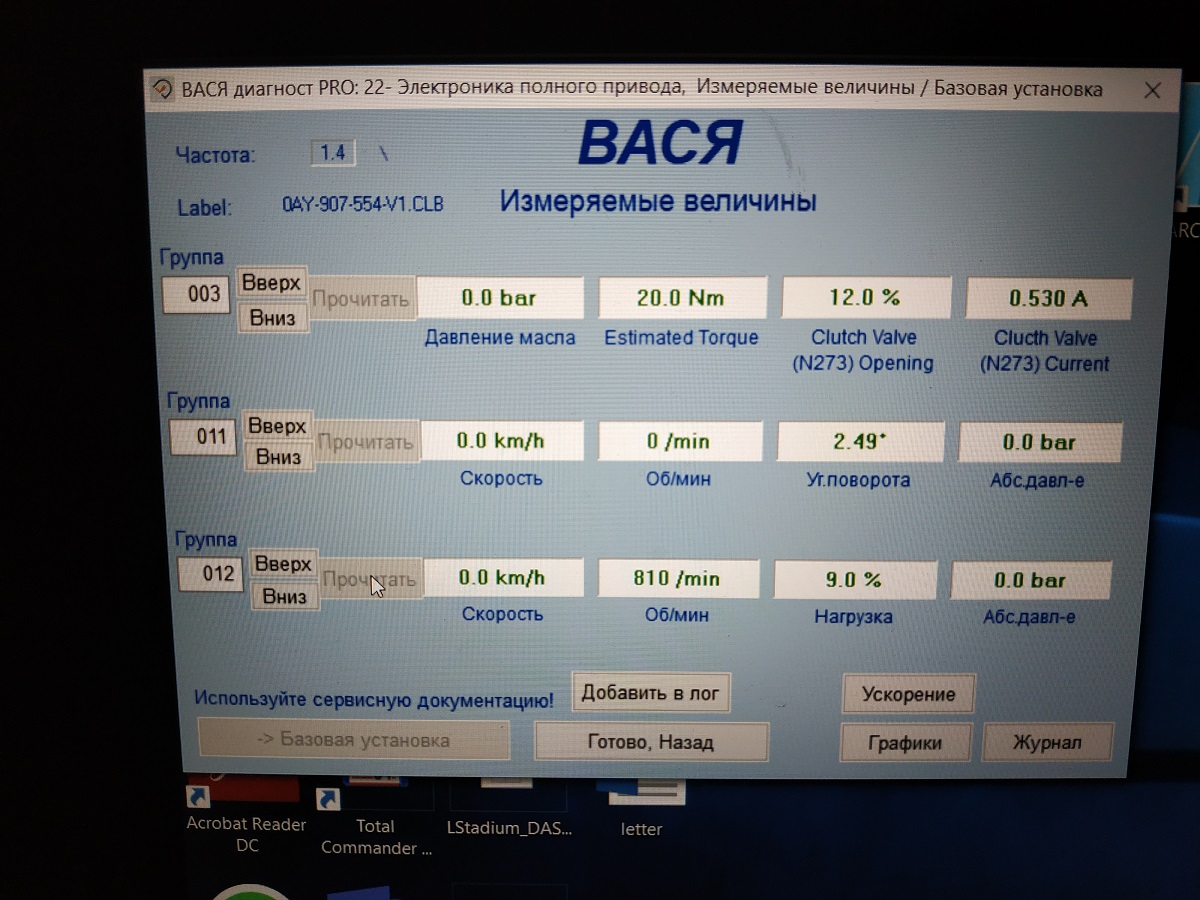Open the Графики graphs window
1200x900 pixels.
905,743
